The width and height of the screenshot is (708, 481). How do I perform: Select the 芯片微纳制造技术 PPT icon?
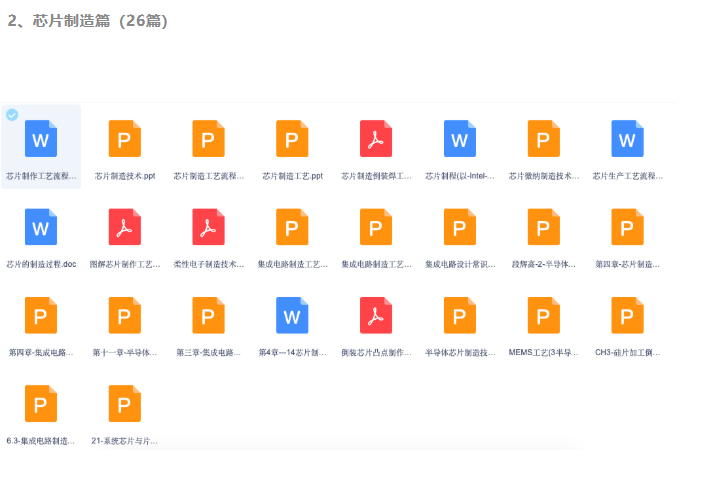544,139
